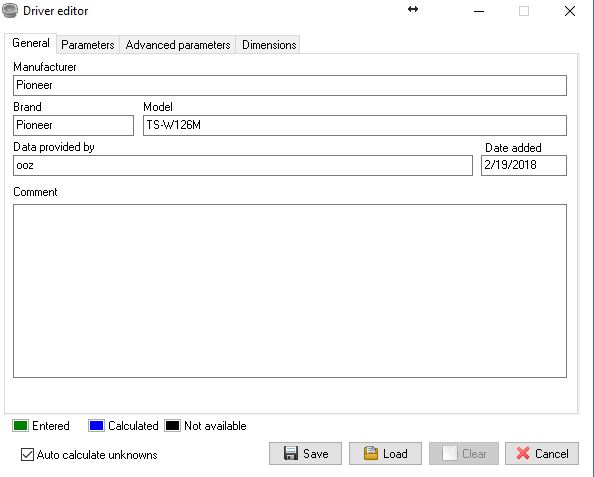Viewport: 594px width, 477px height.
Task: Click the green Entered color swatch
Action: point(20,426)
